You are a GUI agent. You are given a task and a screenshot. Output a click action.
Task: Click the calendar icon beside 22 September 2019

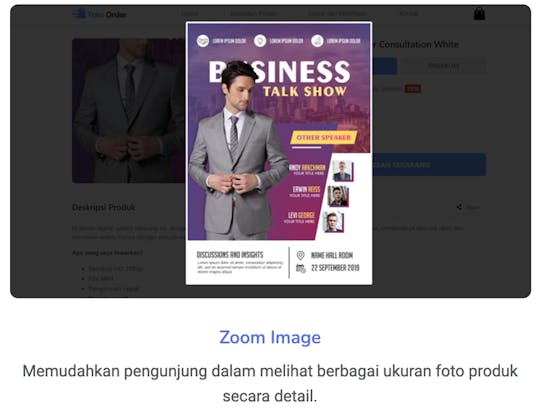pyautogui.click(x=301, y=268)
